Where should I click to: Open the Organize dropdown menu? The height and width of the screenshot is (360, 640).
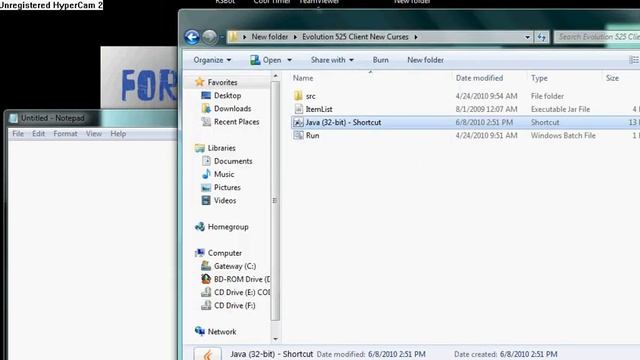(212, 60)
